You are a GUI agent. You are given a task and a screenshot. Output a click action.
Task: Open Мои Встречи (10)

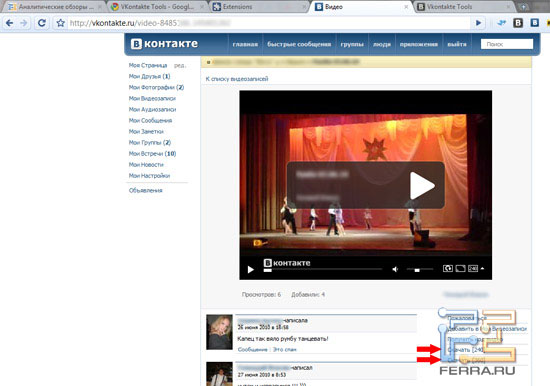pos(152,154)
